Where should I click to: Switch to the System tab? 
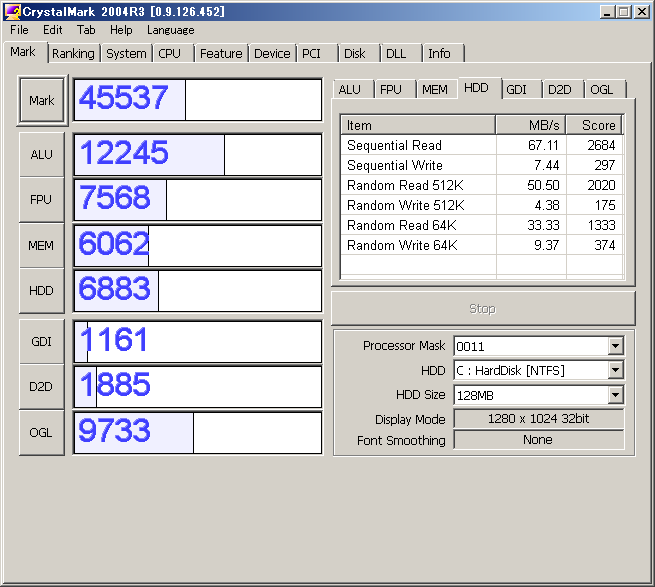point(126,54)
